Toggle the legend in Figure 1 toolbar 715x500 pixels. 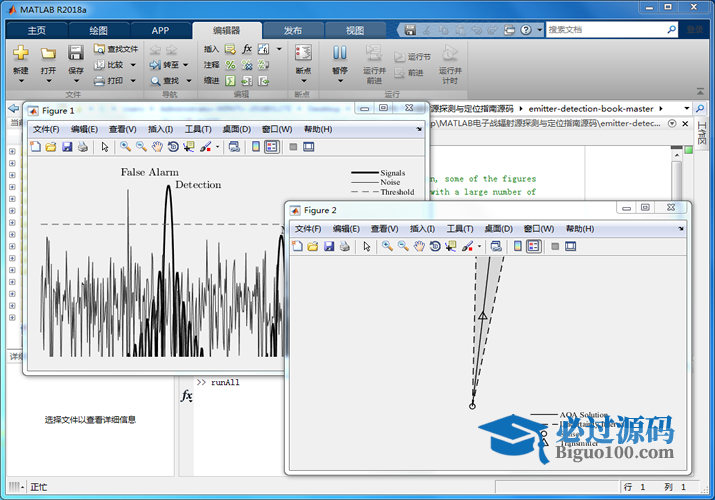pos(270,147)
